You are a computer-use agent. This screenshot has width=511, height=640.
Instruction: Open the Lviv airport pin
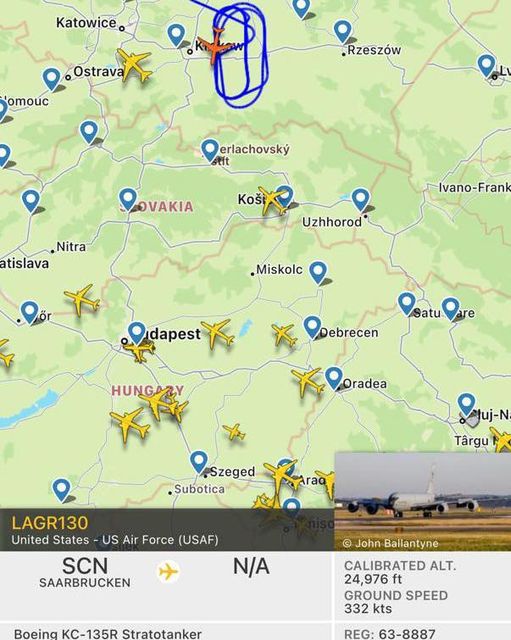coord(487,66)
